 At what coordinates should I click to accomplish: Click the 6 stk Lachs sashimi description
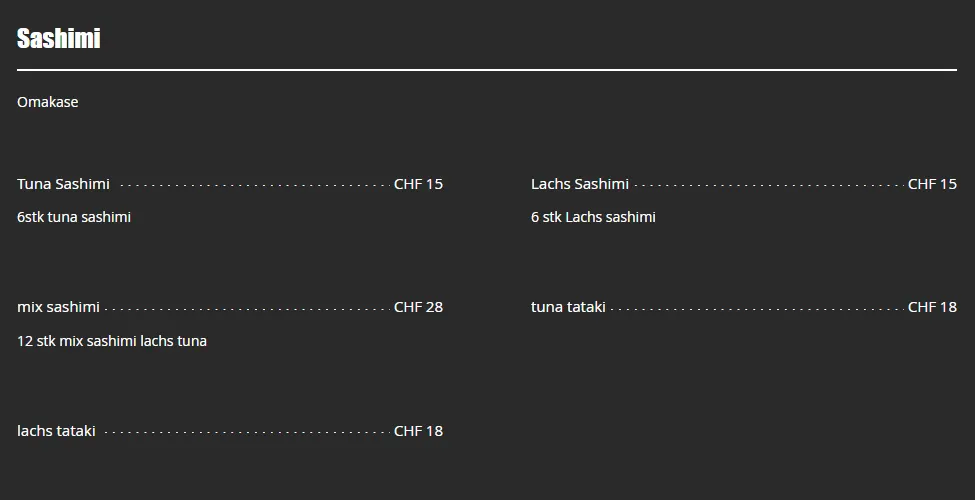[x=593, y=217]
